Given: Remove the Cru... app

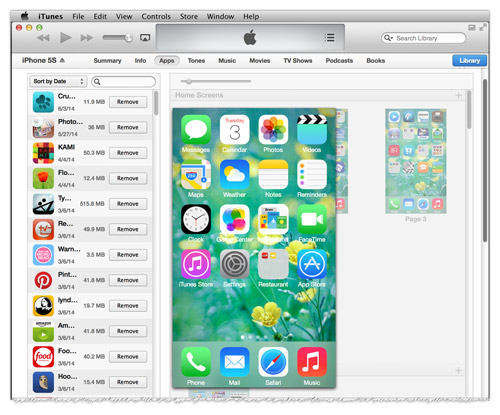Looking at the screenshot, I should click(128, 102).
